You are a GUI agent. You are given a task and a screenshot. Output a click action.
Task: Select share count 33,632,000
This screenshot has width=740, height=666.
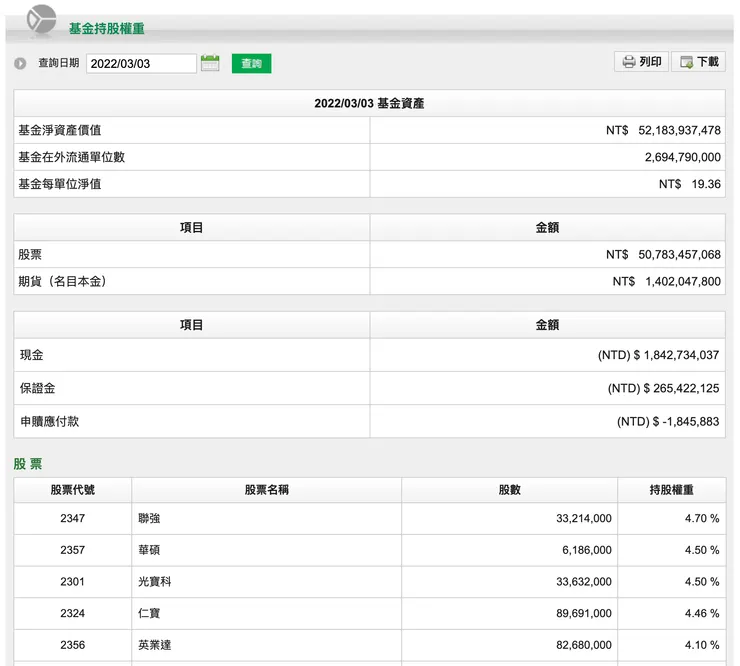coord(584,582)
